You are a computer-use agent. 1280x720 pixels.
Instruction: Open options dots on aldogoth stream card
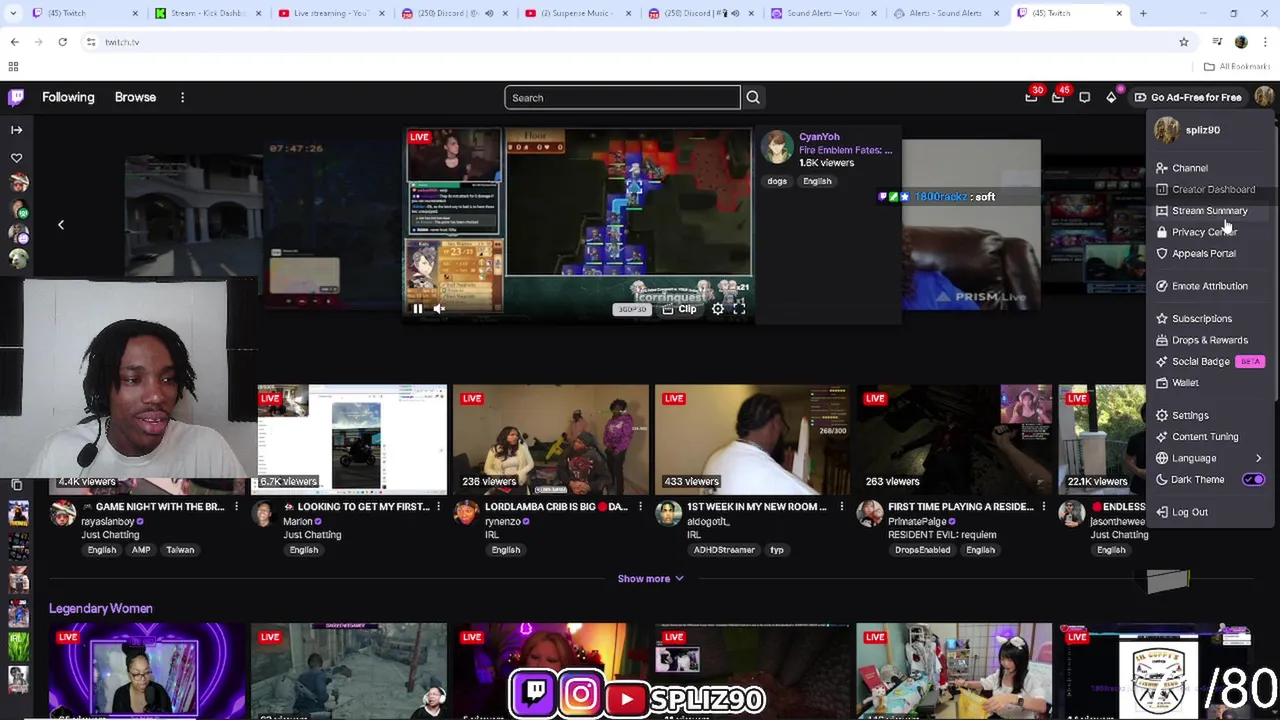[x=841, y=507]
